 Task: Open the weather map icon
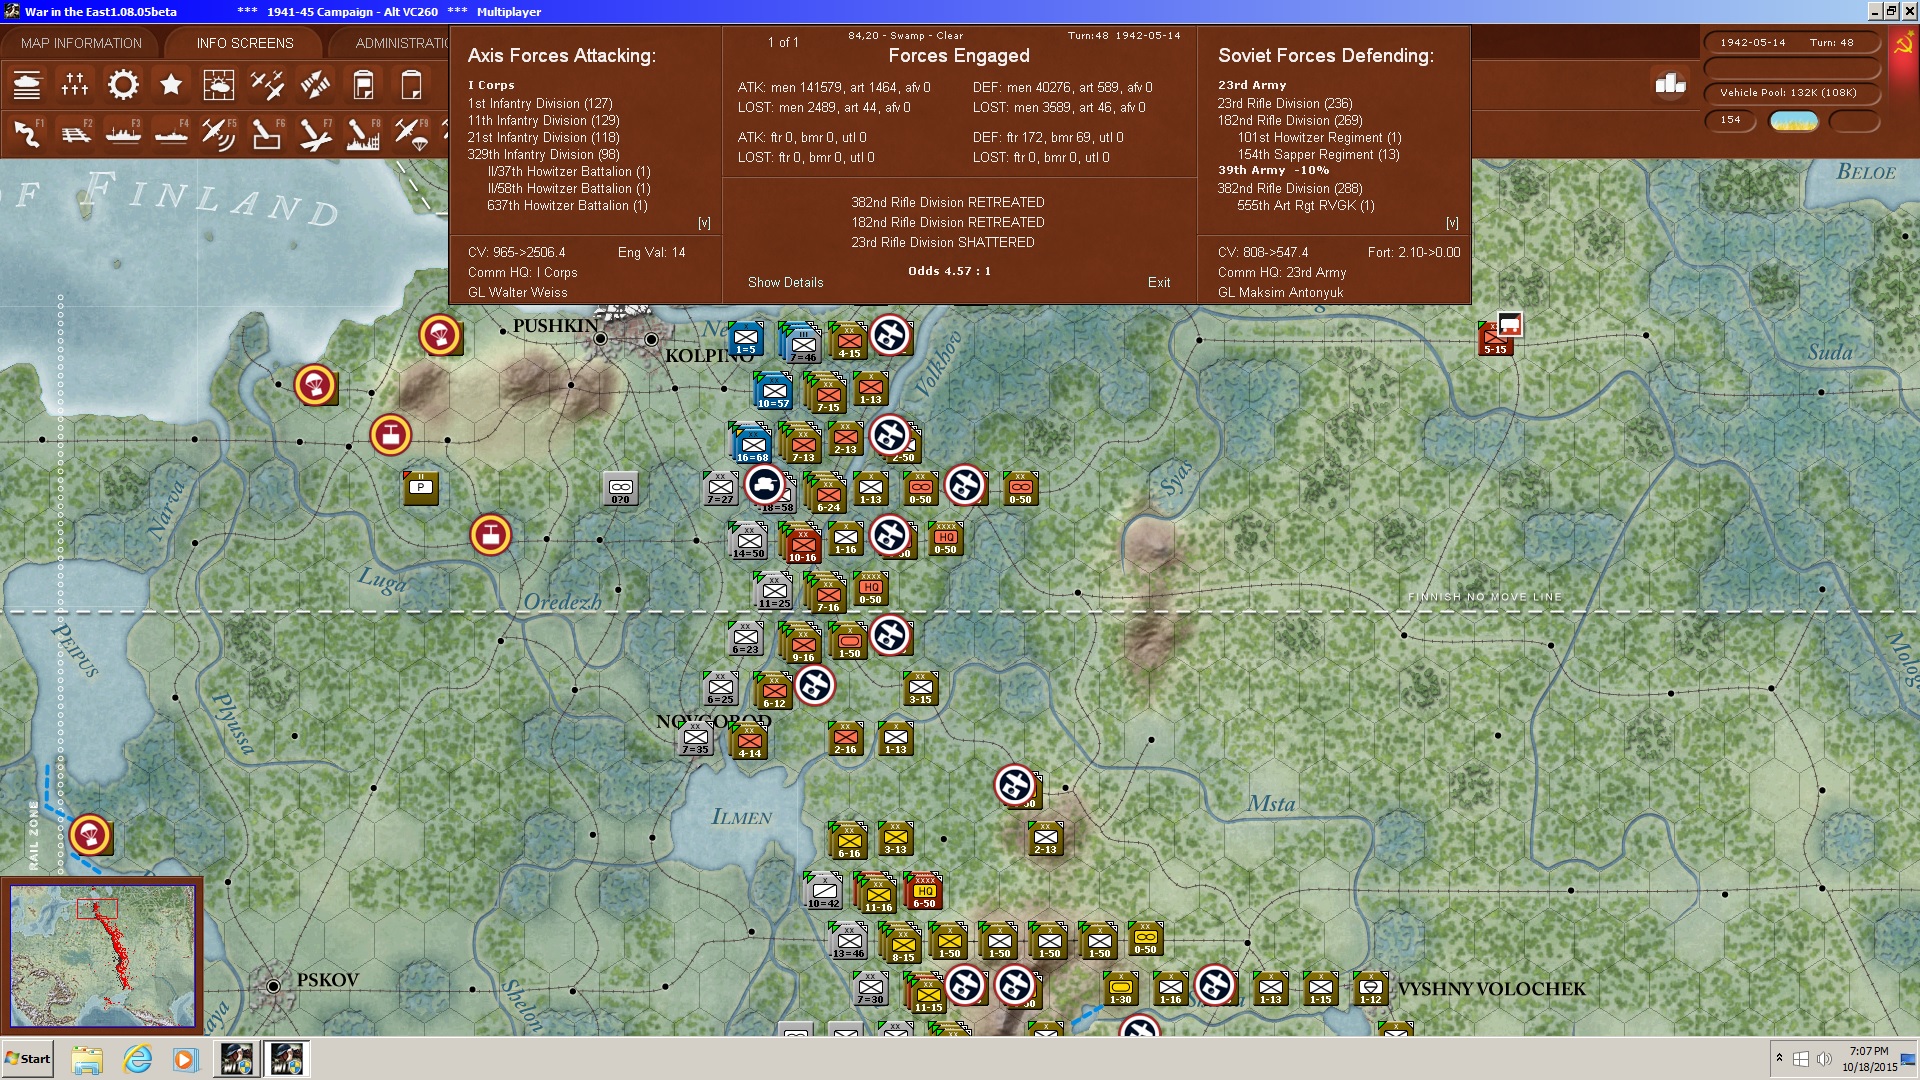tap(218, 85)
